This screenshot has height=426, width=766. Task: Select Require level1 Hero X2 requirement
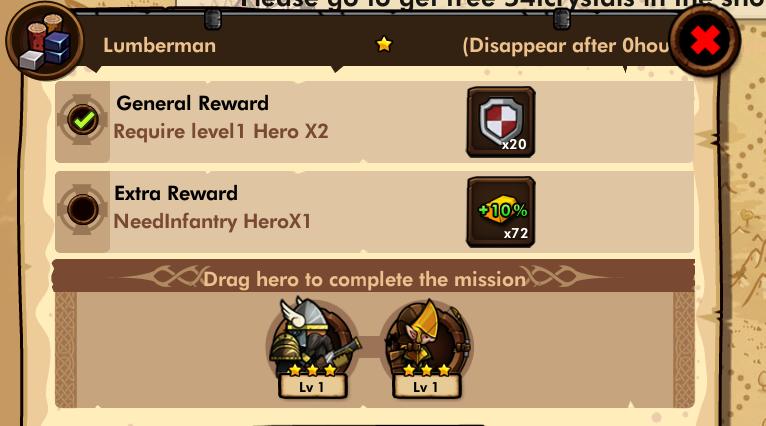pyautogui.click(x=221, y=131)
